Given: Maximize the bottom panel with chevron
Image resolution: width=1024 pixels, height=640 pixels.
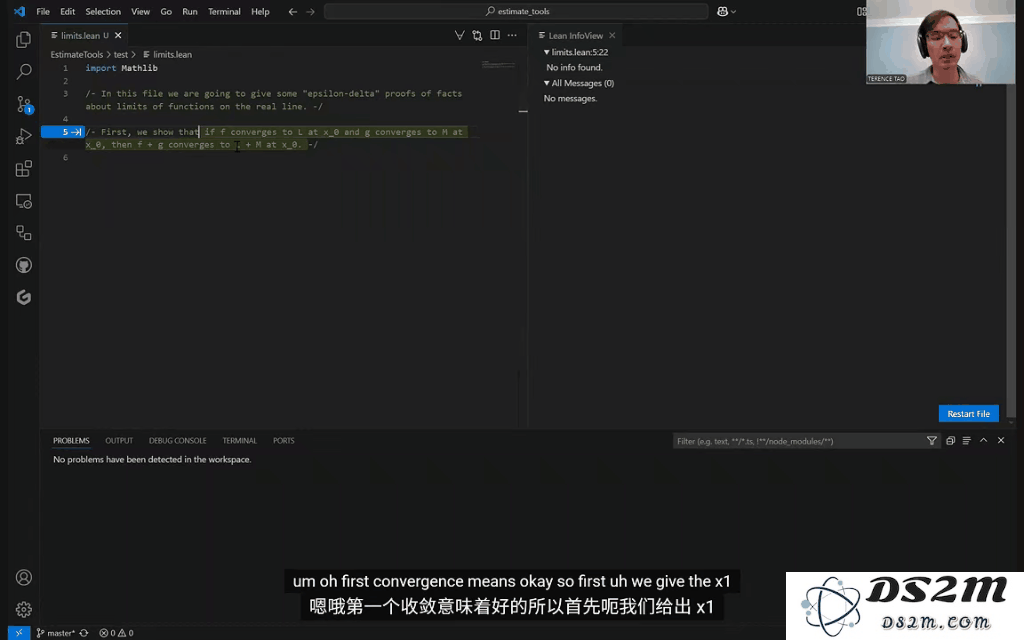Looking at the screenshot, I should 984,441.
